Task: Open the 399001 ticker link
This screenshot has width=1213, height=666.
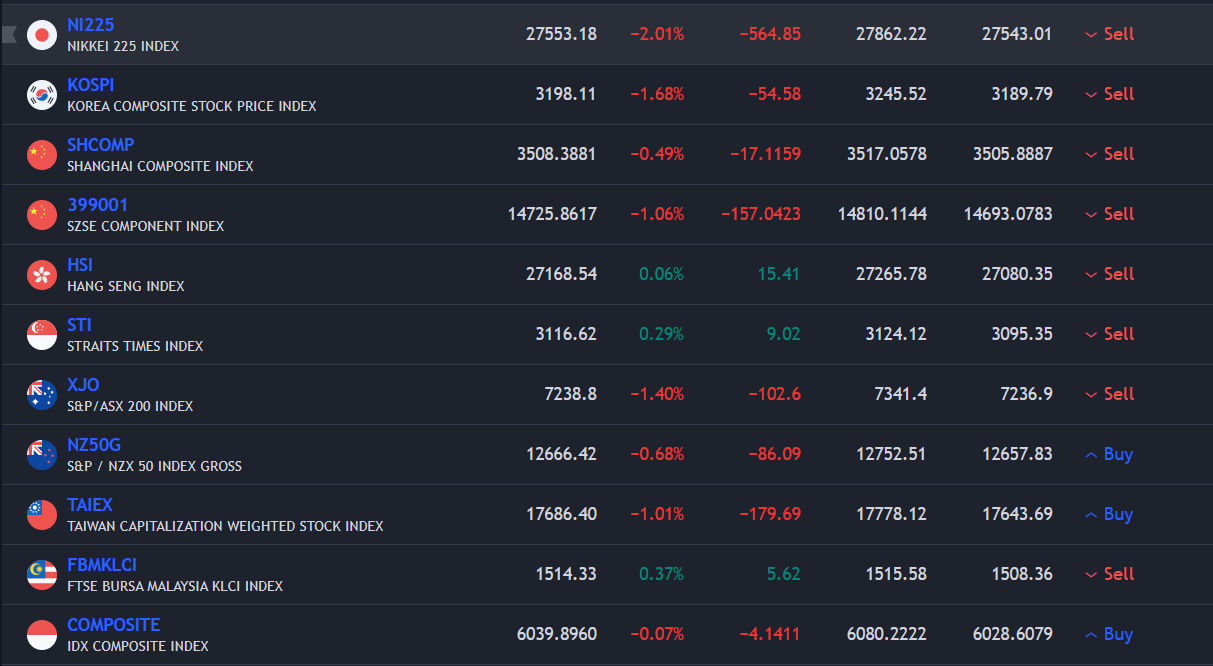Action: pos(98,205)
